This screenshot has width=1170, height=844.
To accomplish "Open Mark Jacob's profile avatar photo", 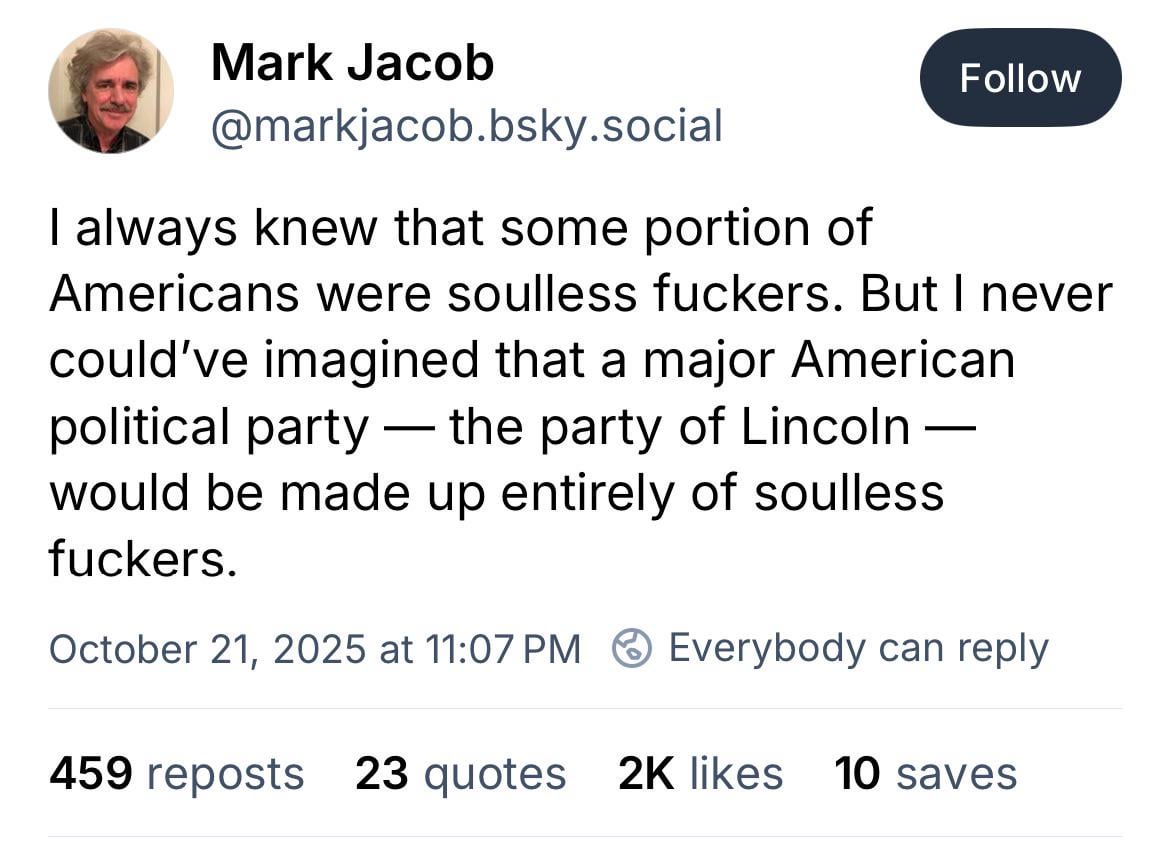I will tap(110, 91).
